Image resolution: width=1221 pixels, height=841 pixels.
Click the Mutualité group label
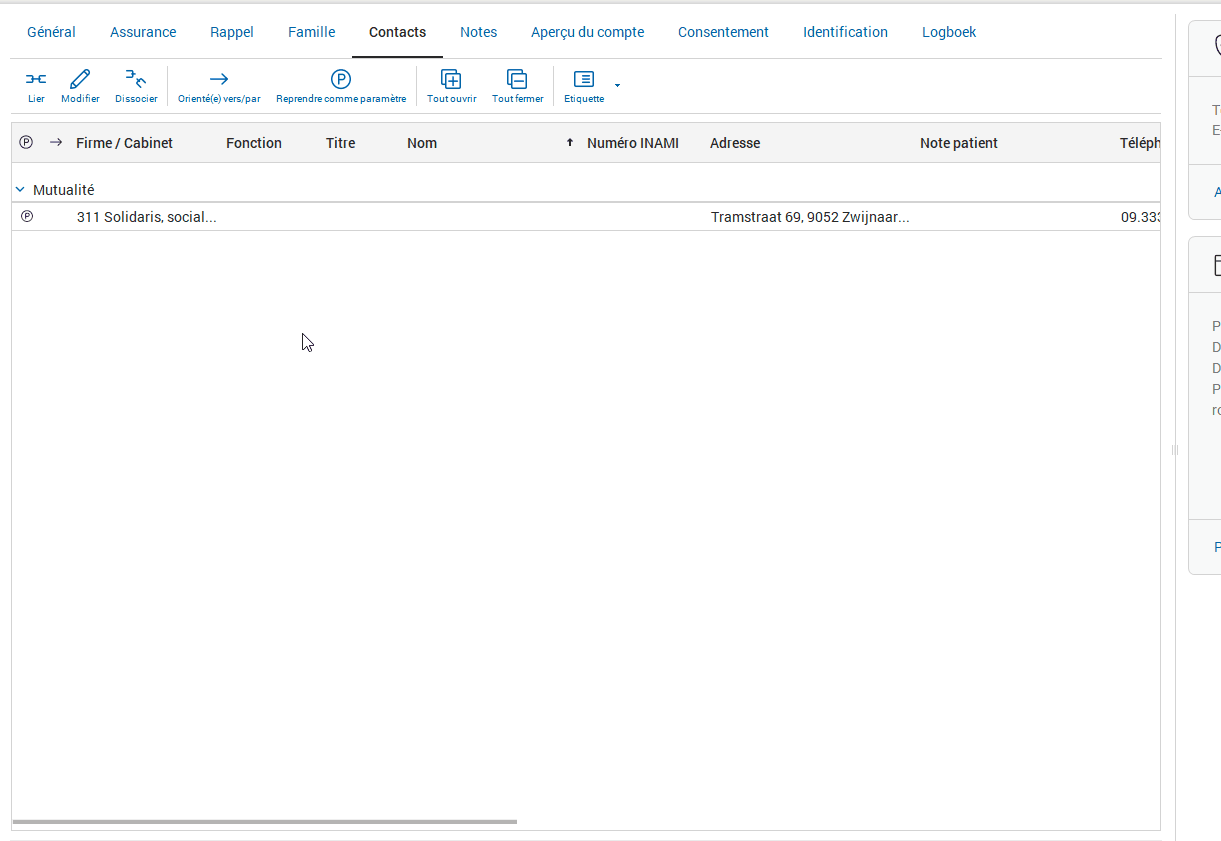(64, 190)
